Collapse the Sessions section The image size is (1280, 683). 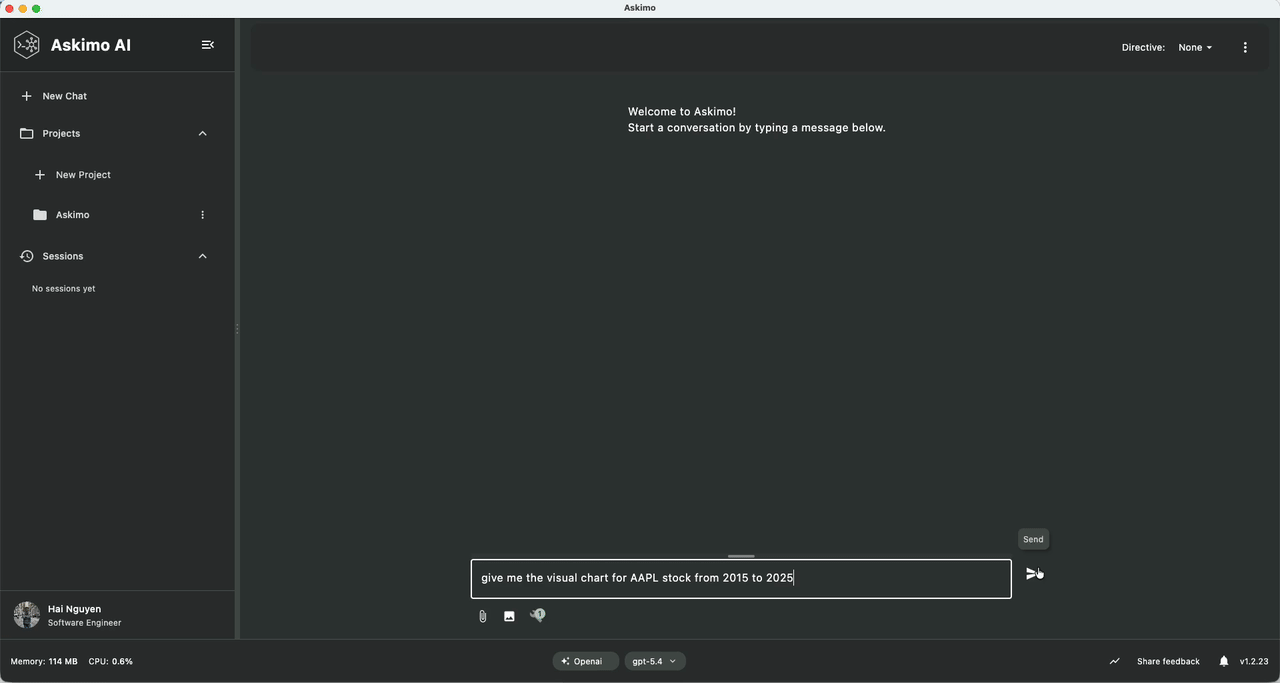[202, 256]
